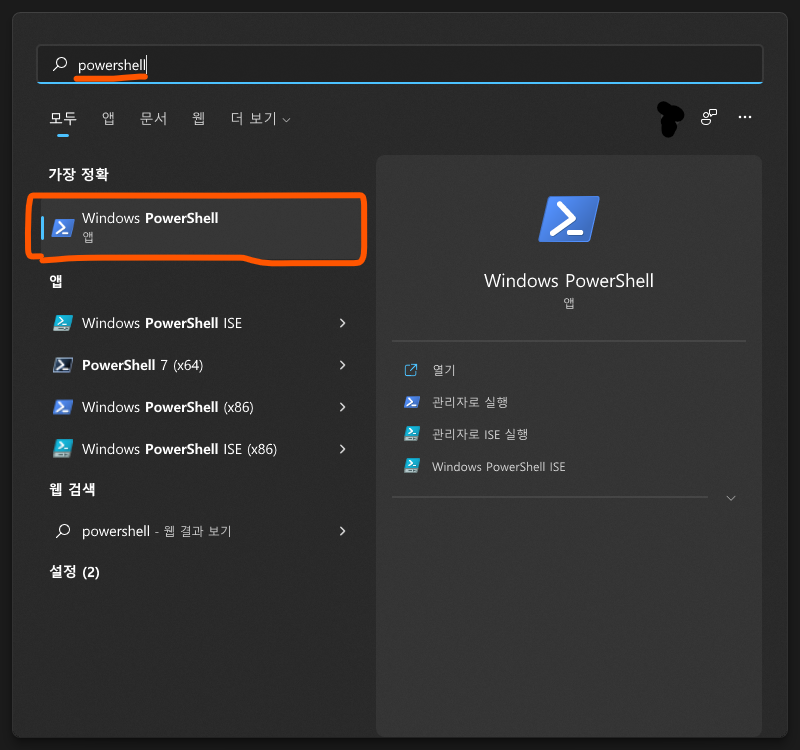This screenshot has height=750, width=800.
Task: Open powershell - 웹 결과 보기 web search
Action: [x=199, y=531]
